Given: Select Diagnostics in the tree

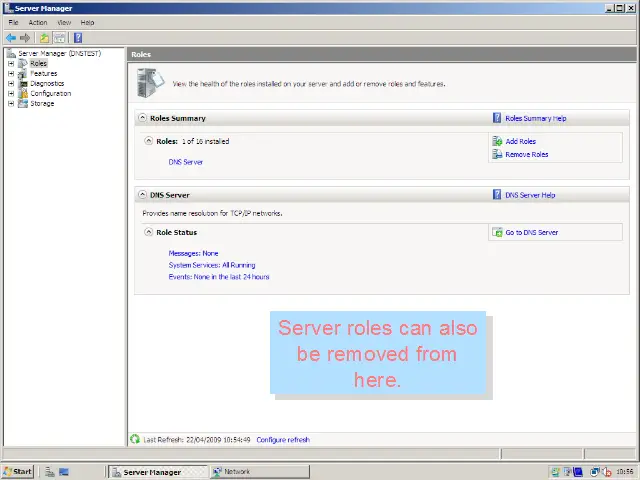Looking at the screenshot, I should (x=47, y=83).
